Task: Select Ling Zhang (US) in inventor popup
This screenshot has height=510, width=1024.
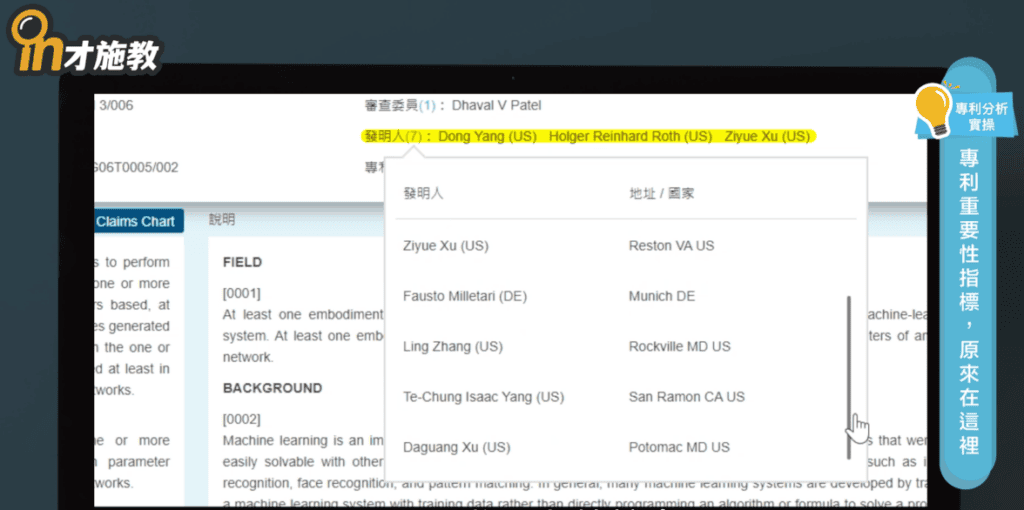Action: [452, 347]
